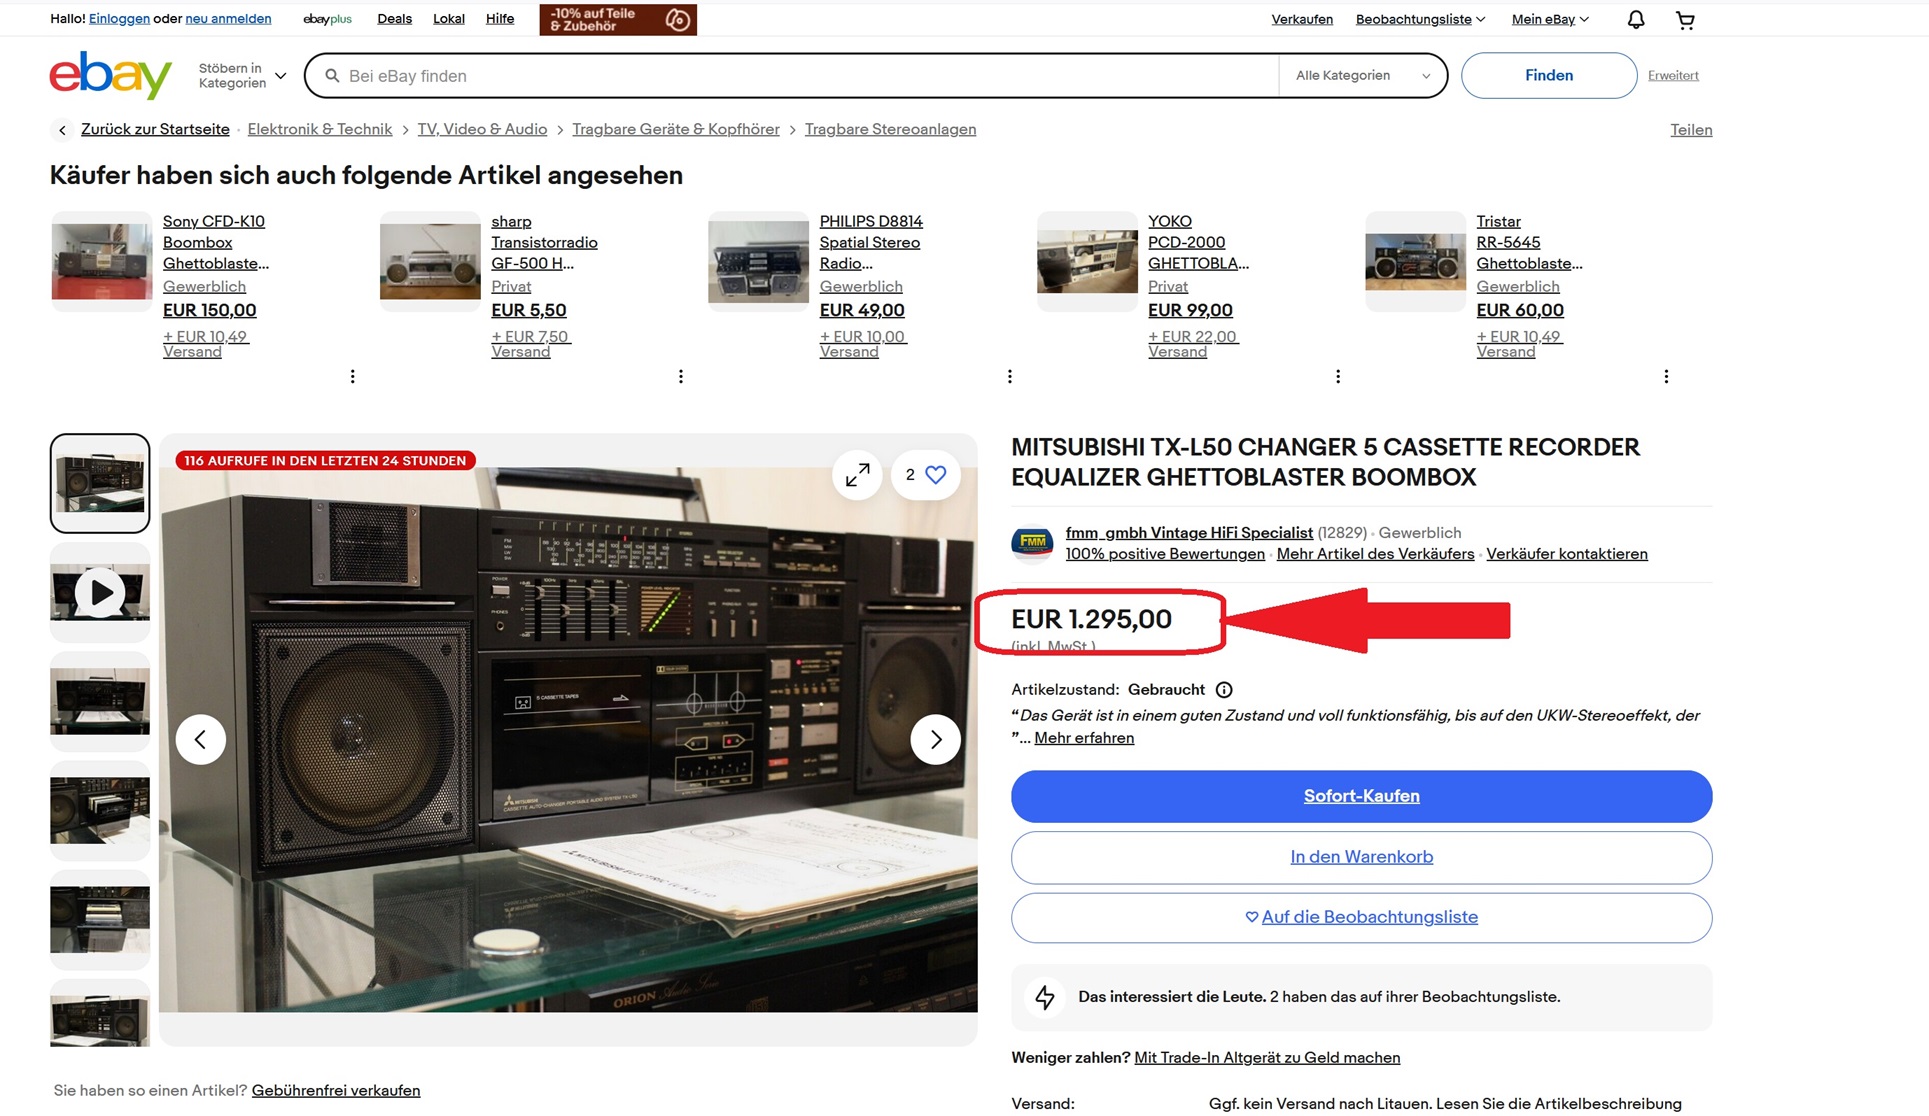Show the previous product image
The image size is (1929, 1116).
[201, 739]
